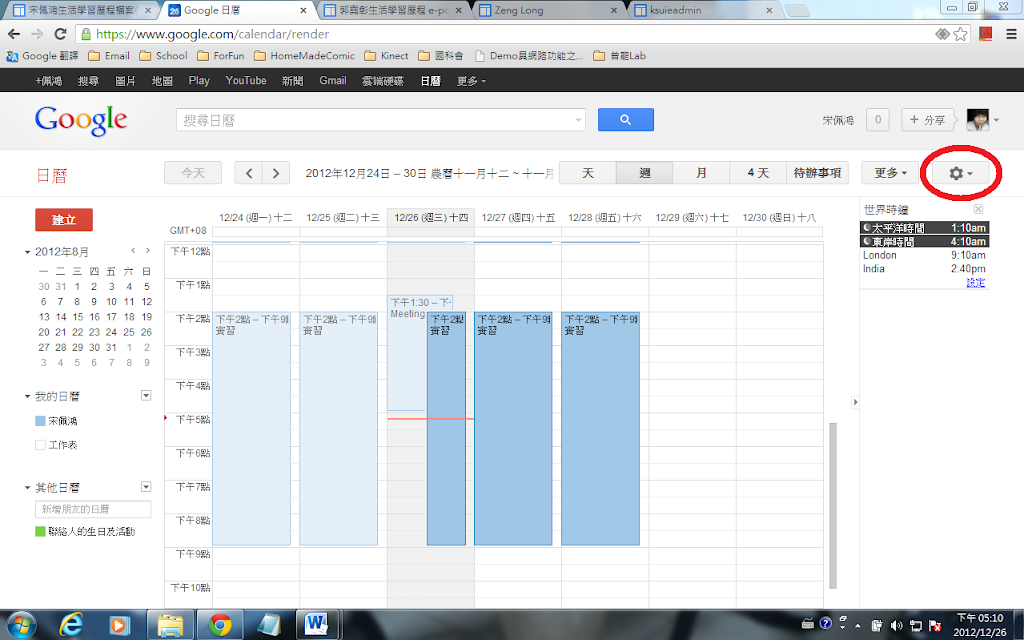Open Wednesday 實習 event block
This screenshot has height=640, width=1024.
446,428
